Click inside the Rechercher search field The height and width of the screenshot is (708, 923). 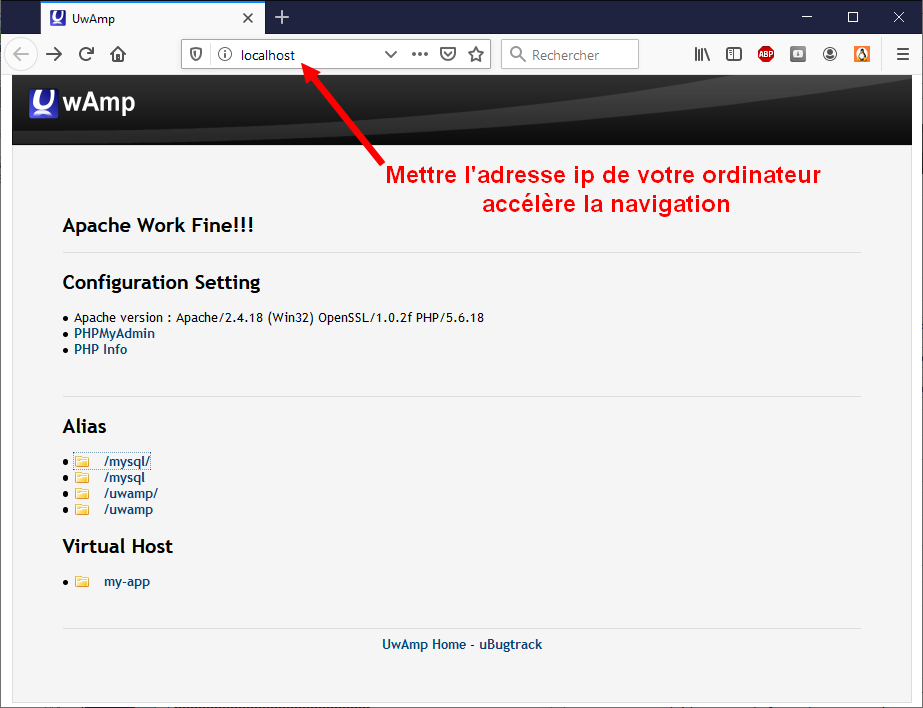(570, 54)
